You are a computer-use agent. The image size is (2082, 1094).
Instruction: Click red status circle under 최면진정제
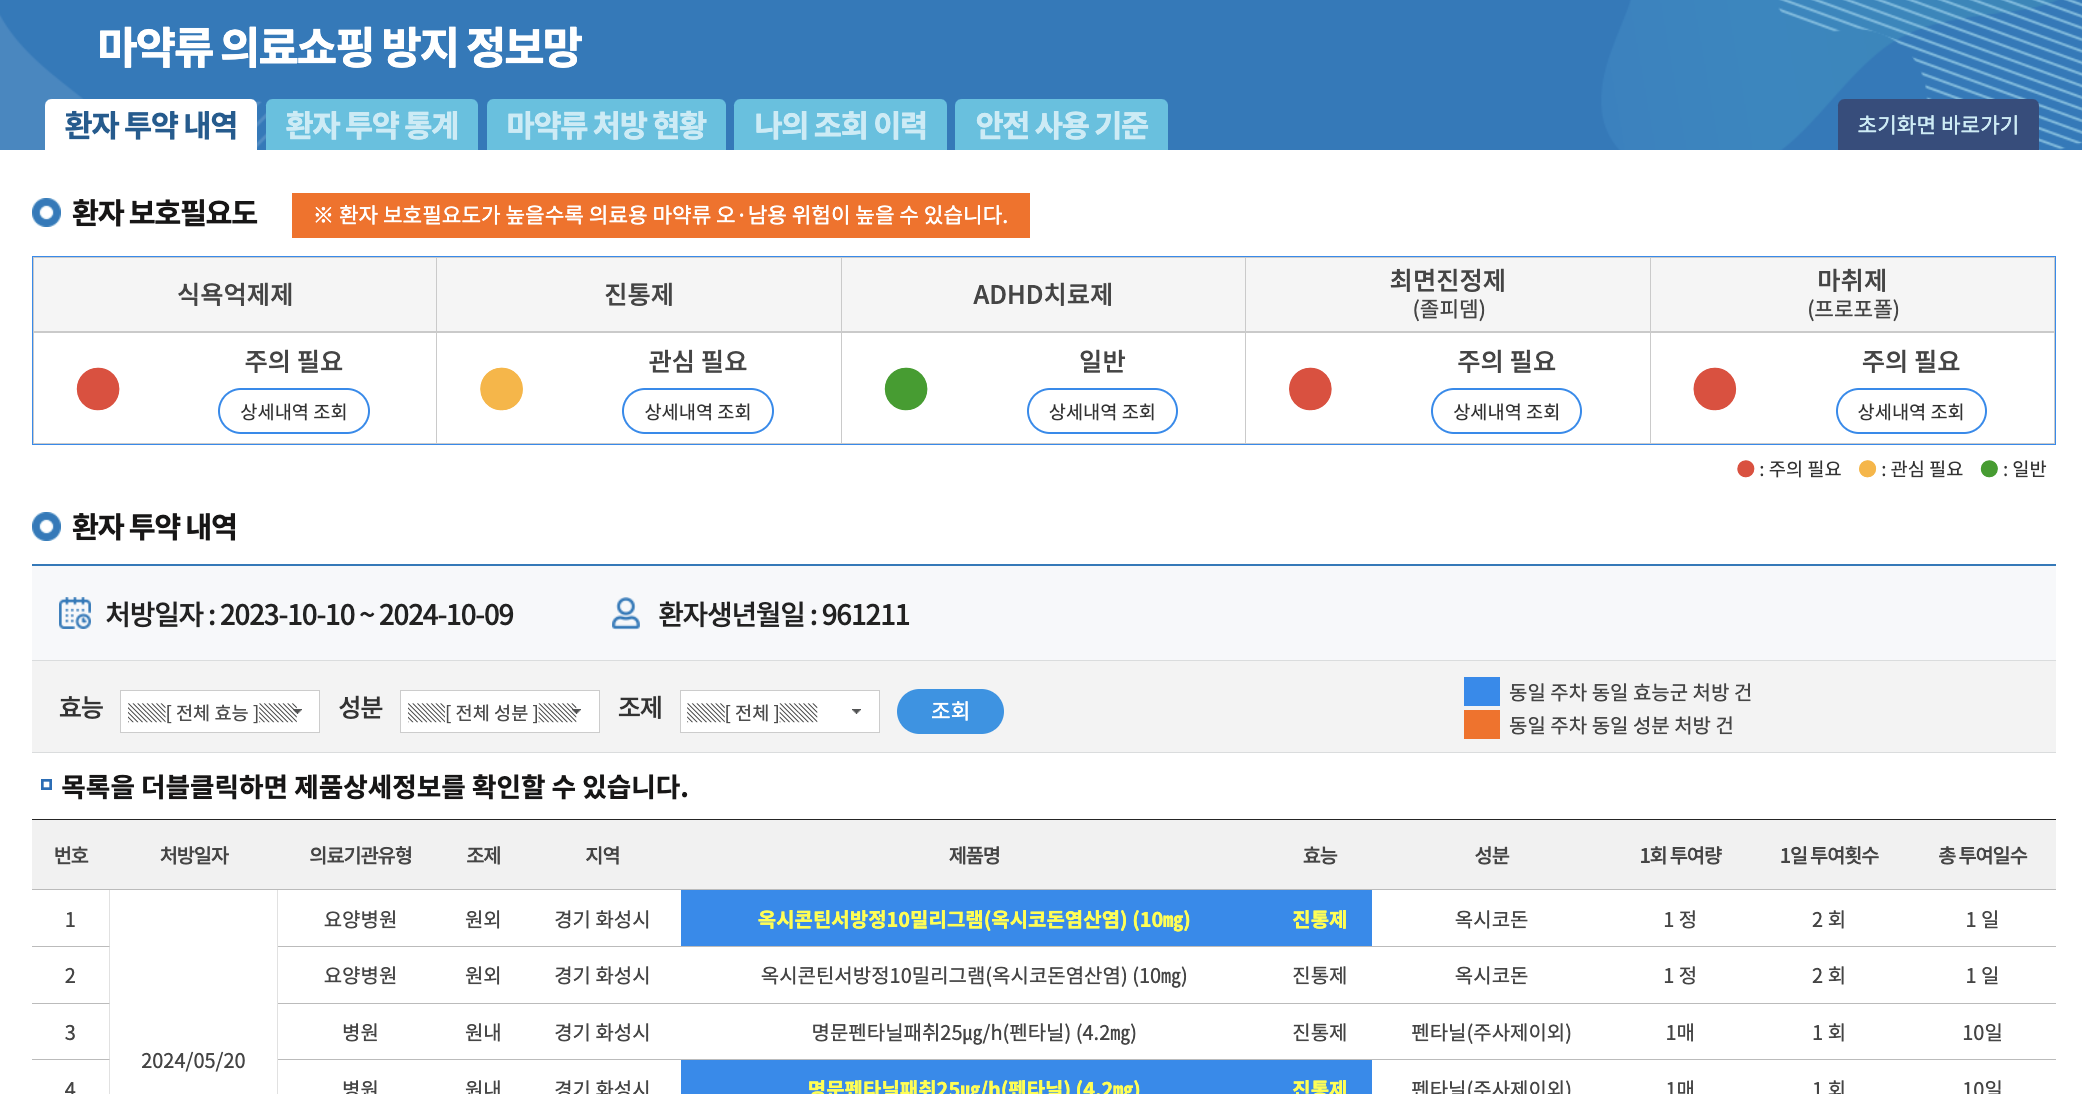[1310, 389]
